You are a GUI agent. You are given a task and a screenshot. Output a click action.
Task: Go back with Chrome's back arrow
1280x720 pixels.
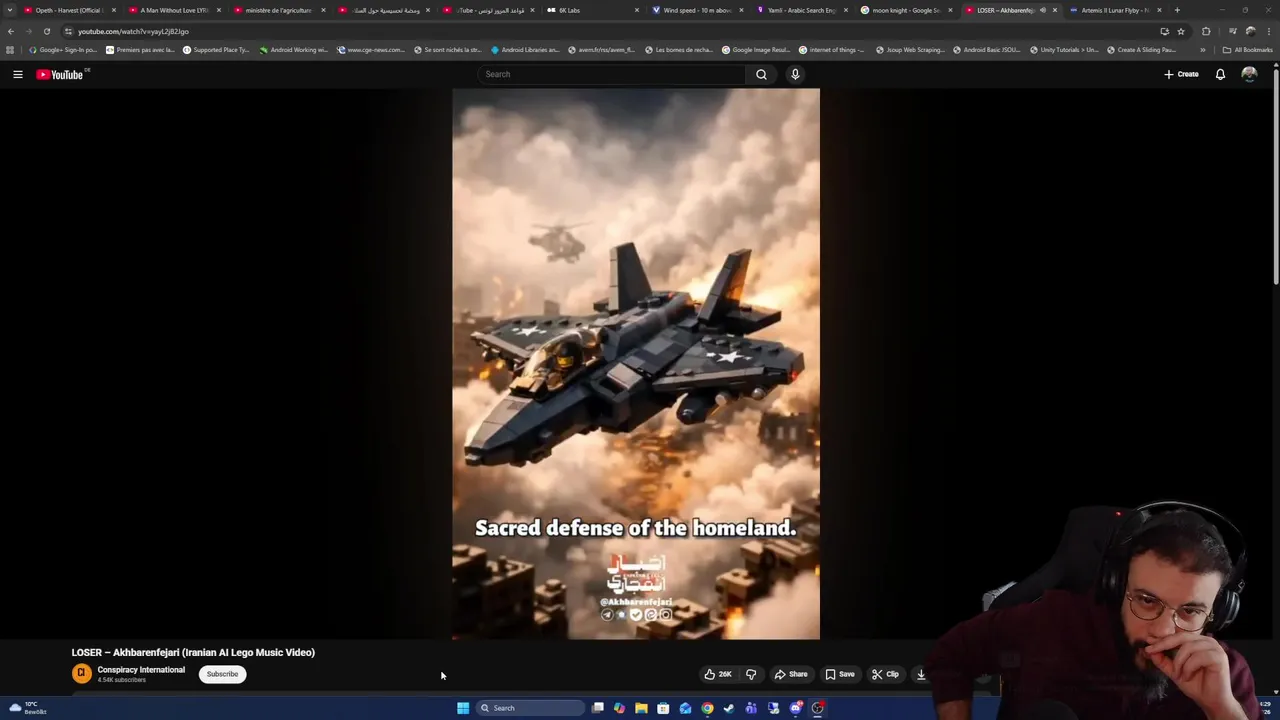coord(11,31)
